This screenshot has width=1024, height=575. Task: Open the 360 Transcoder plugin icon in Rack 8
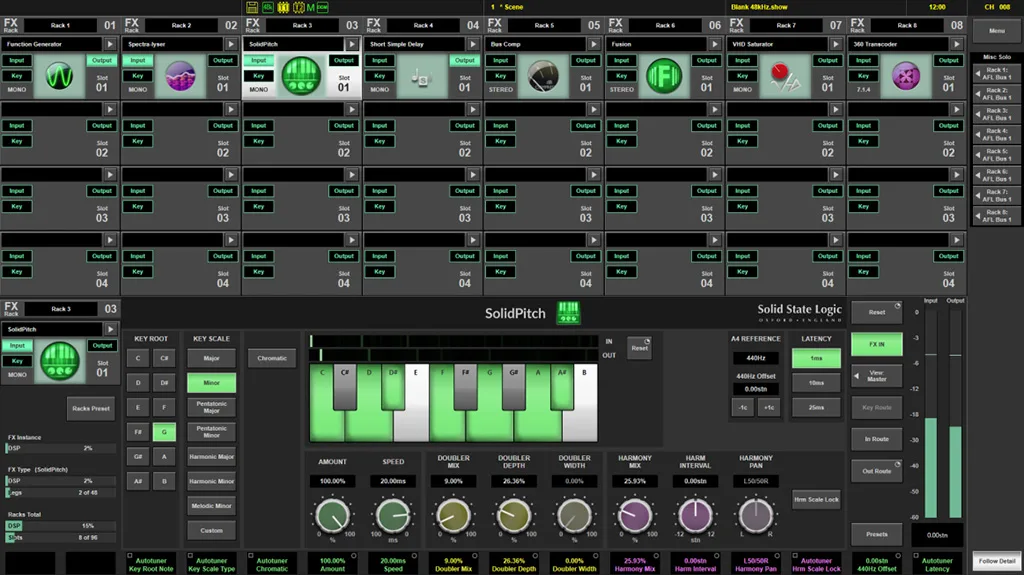click(906, 76)
